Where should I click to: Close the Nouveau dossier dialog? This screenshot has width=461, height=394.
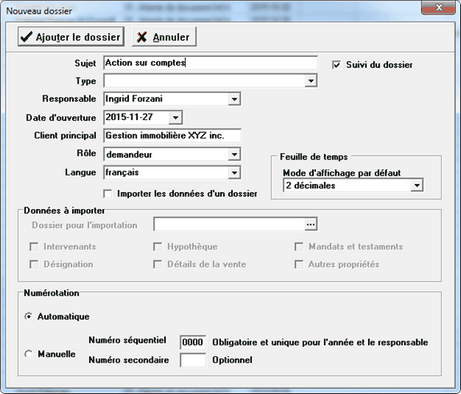(438, 8)
